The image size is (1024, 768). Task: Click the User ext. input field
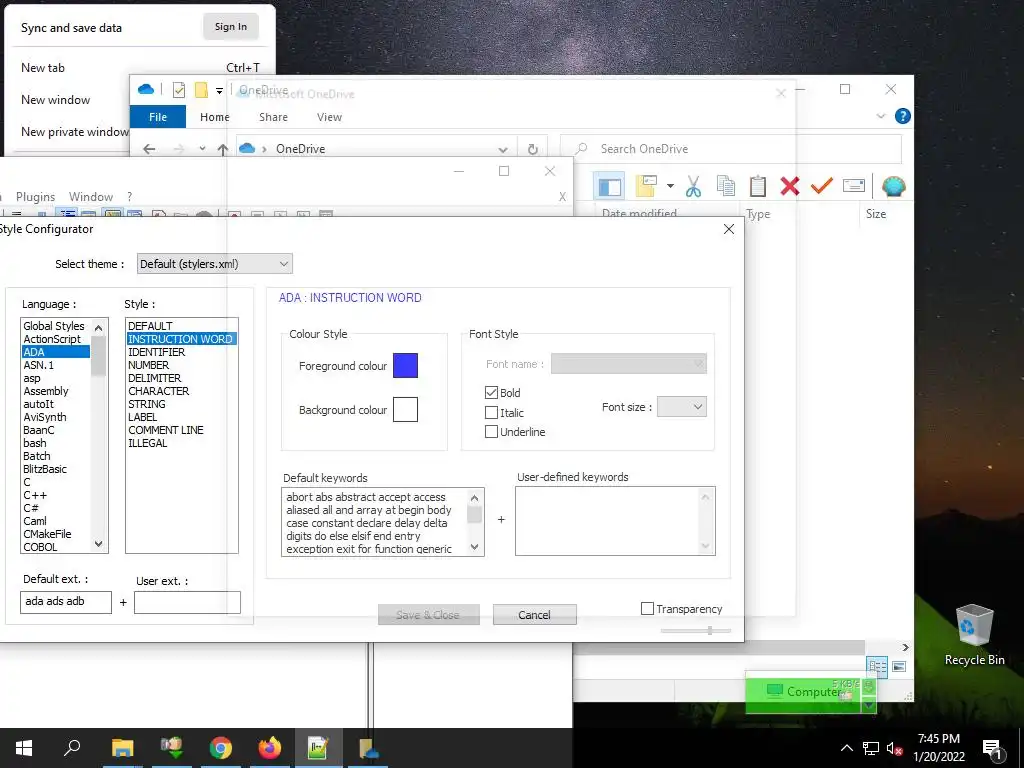187,602
